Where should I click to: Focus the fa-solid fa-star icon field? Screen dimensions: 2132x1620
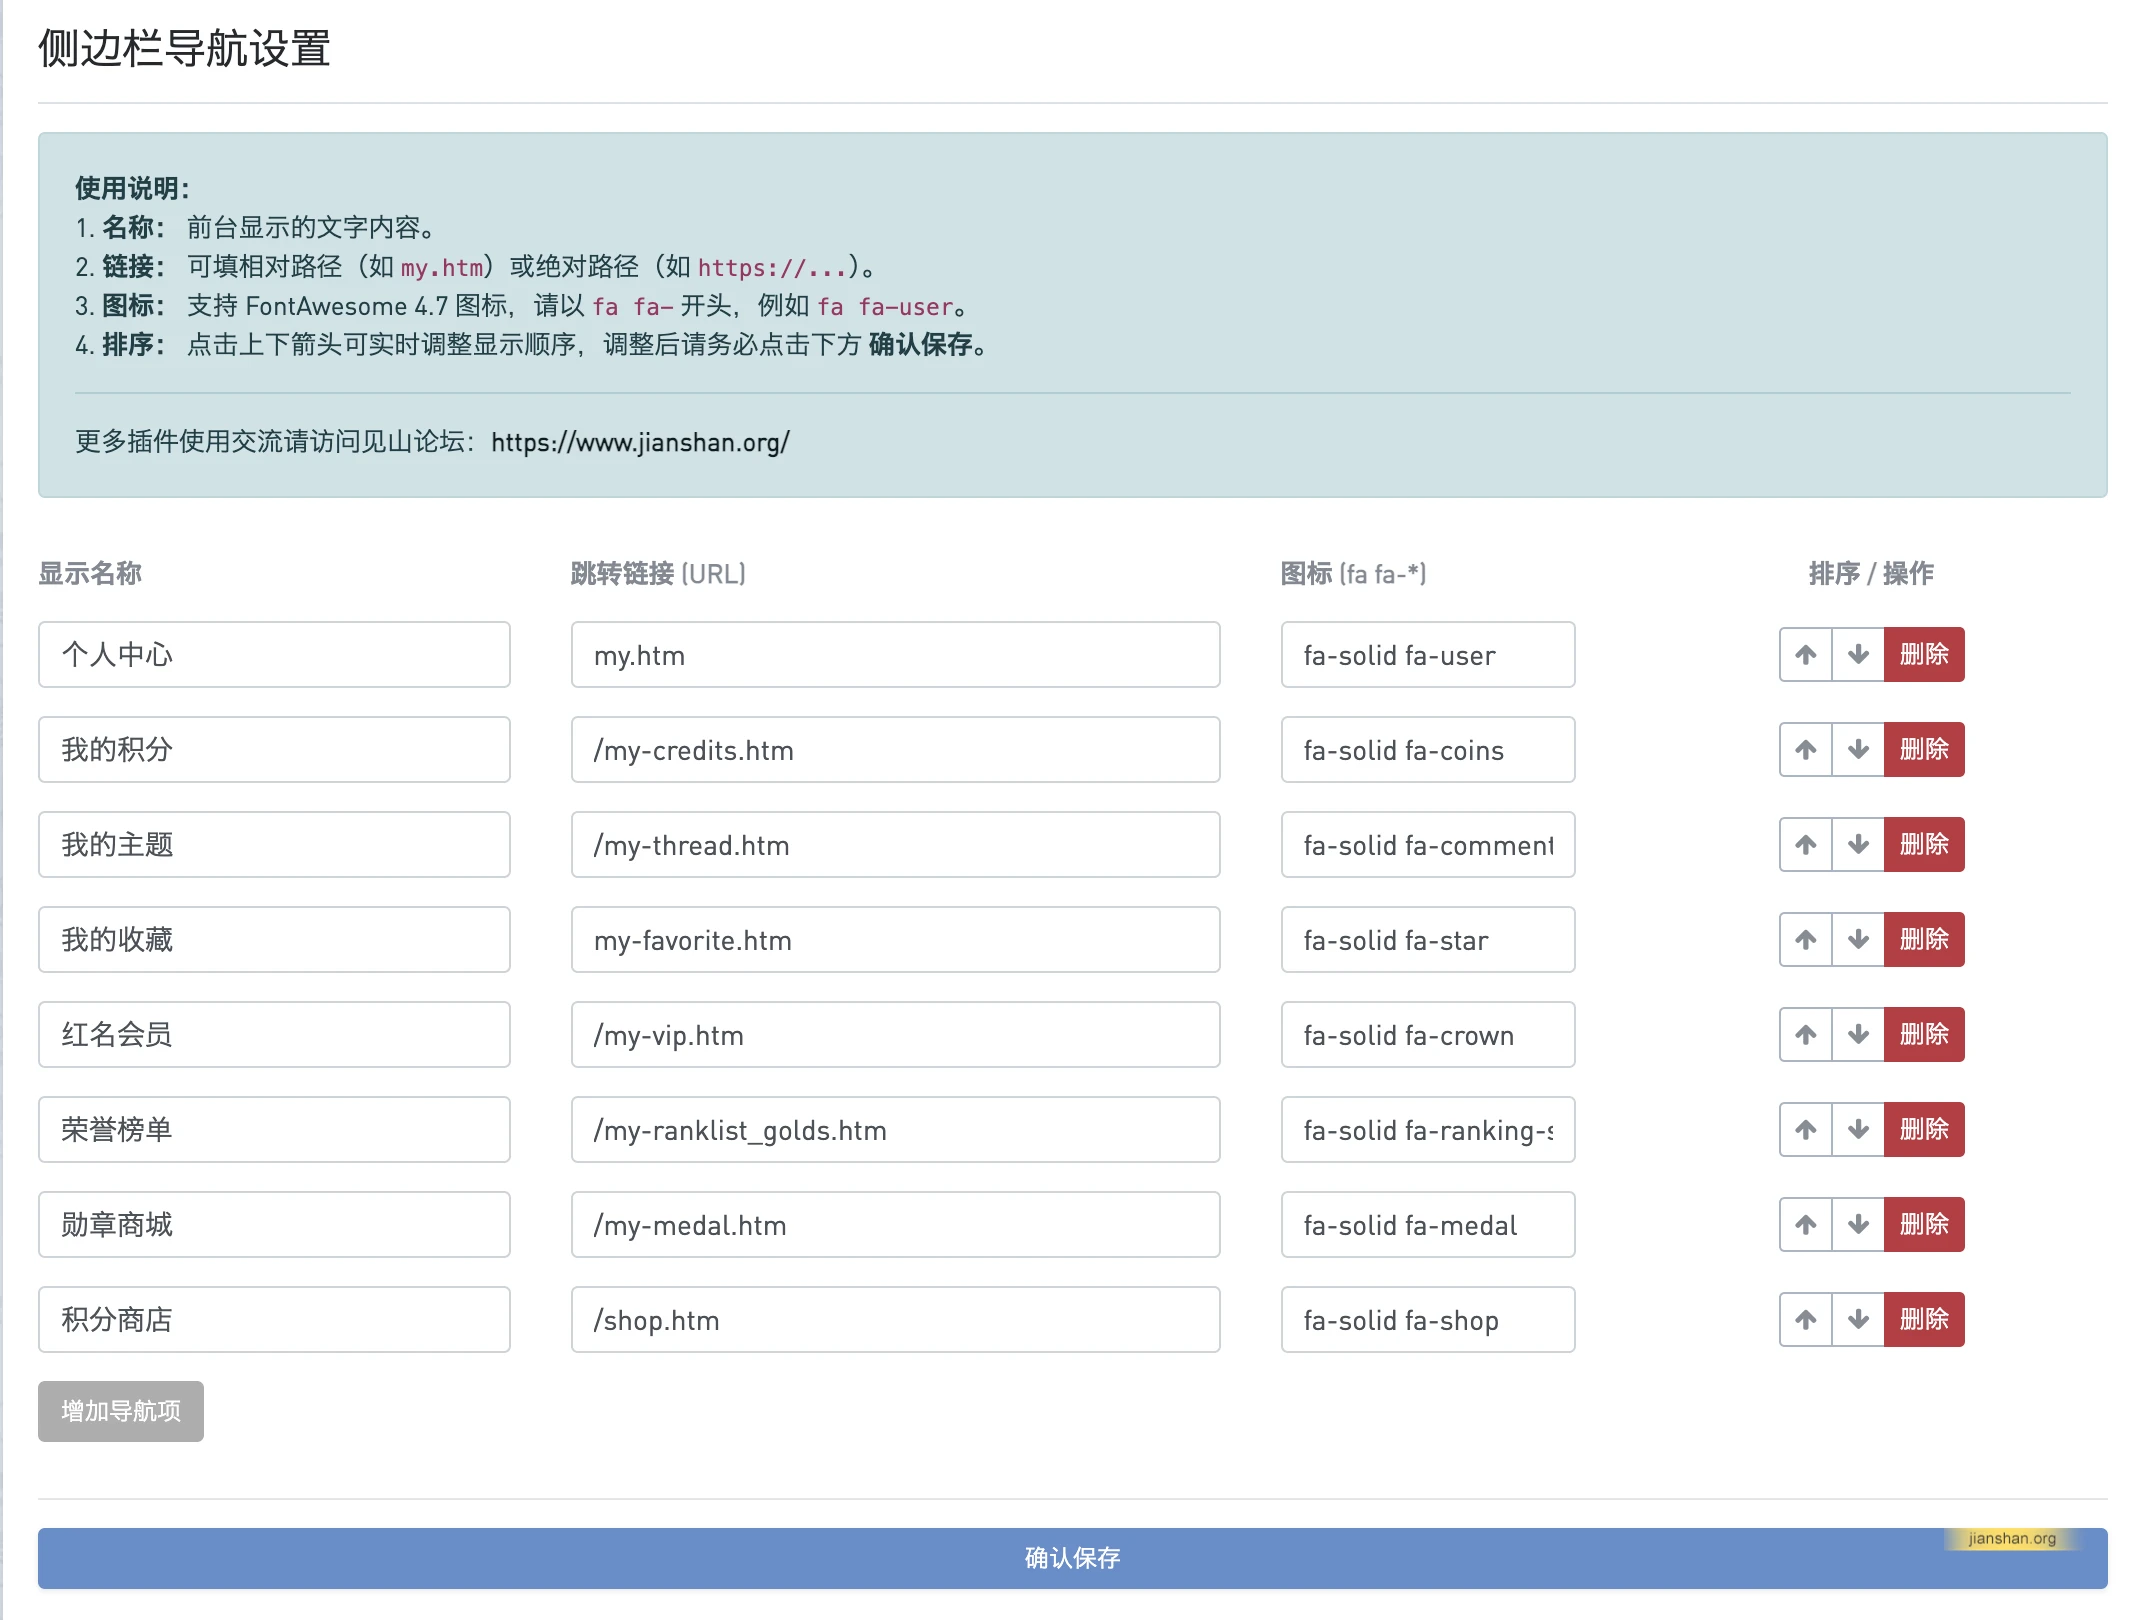[x=1428, y=940]
